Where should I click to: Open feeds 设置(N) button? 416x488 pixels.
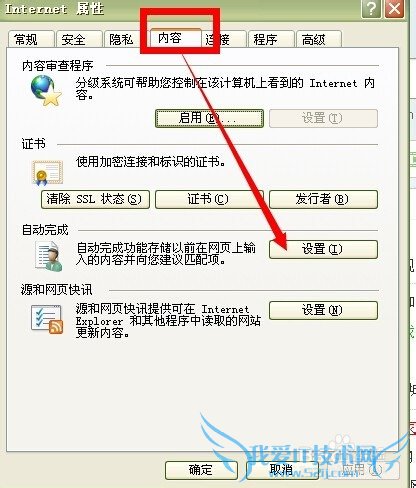[323, 310]
